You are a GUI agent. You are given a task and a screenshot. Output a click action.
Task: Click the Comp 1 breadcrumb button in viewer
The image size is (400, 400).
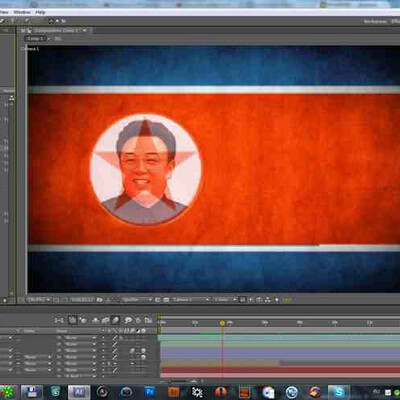point(35,39)
